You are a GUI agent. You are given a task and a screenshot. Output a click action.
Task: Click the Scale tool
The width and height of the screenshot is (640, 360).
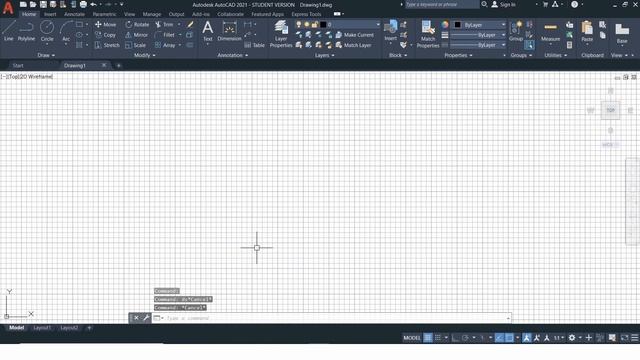136,45
